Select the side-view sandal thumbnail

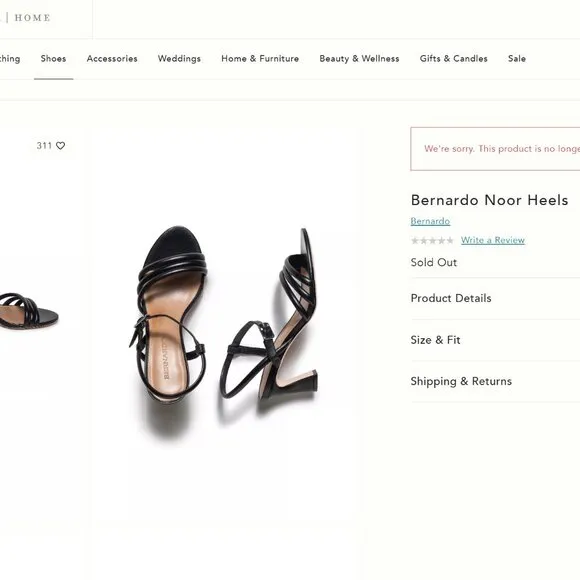(29, 311)
